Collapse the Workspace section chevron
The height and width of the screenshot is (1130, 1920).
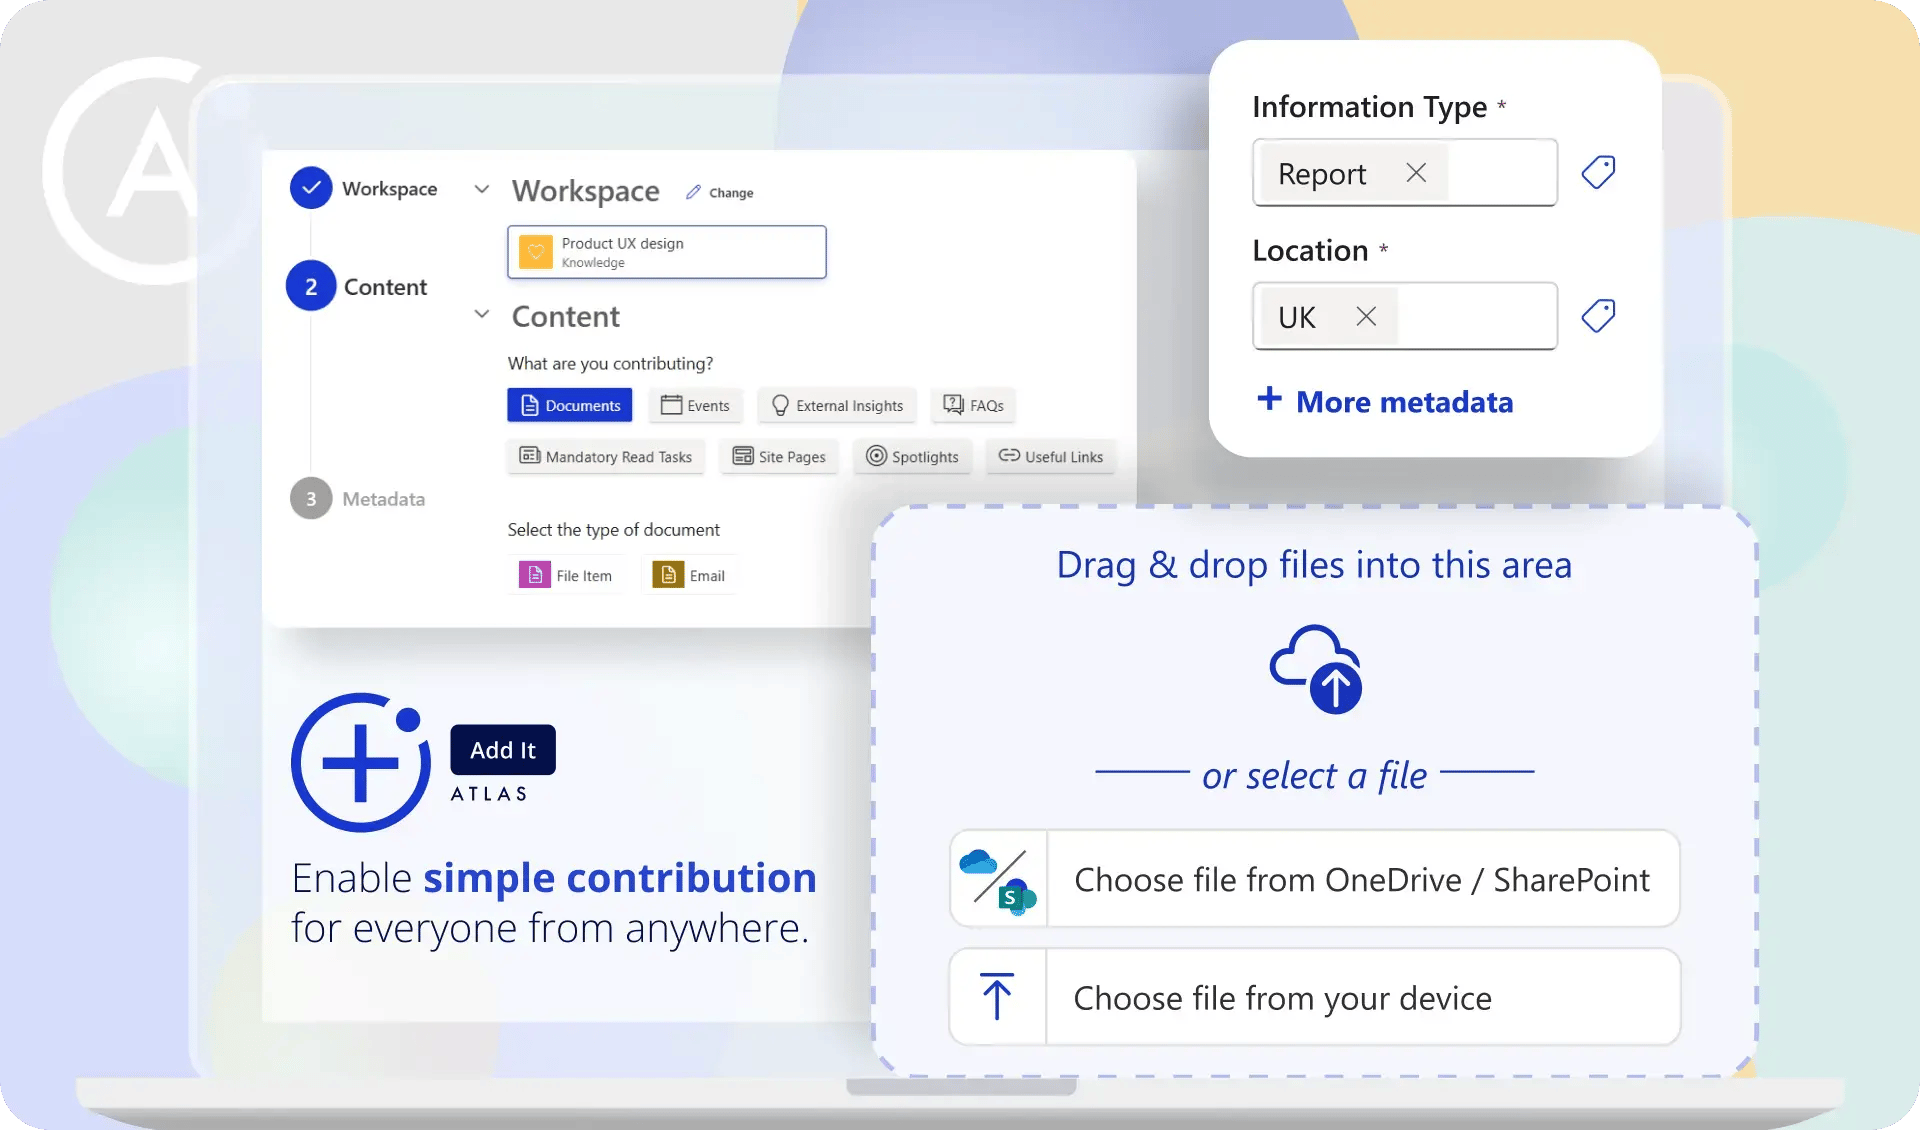(482, 189)
